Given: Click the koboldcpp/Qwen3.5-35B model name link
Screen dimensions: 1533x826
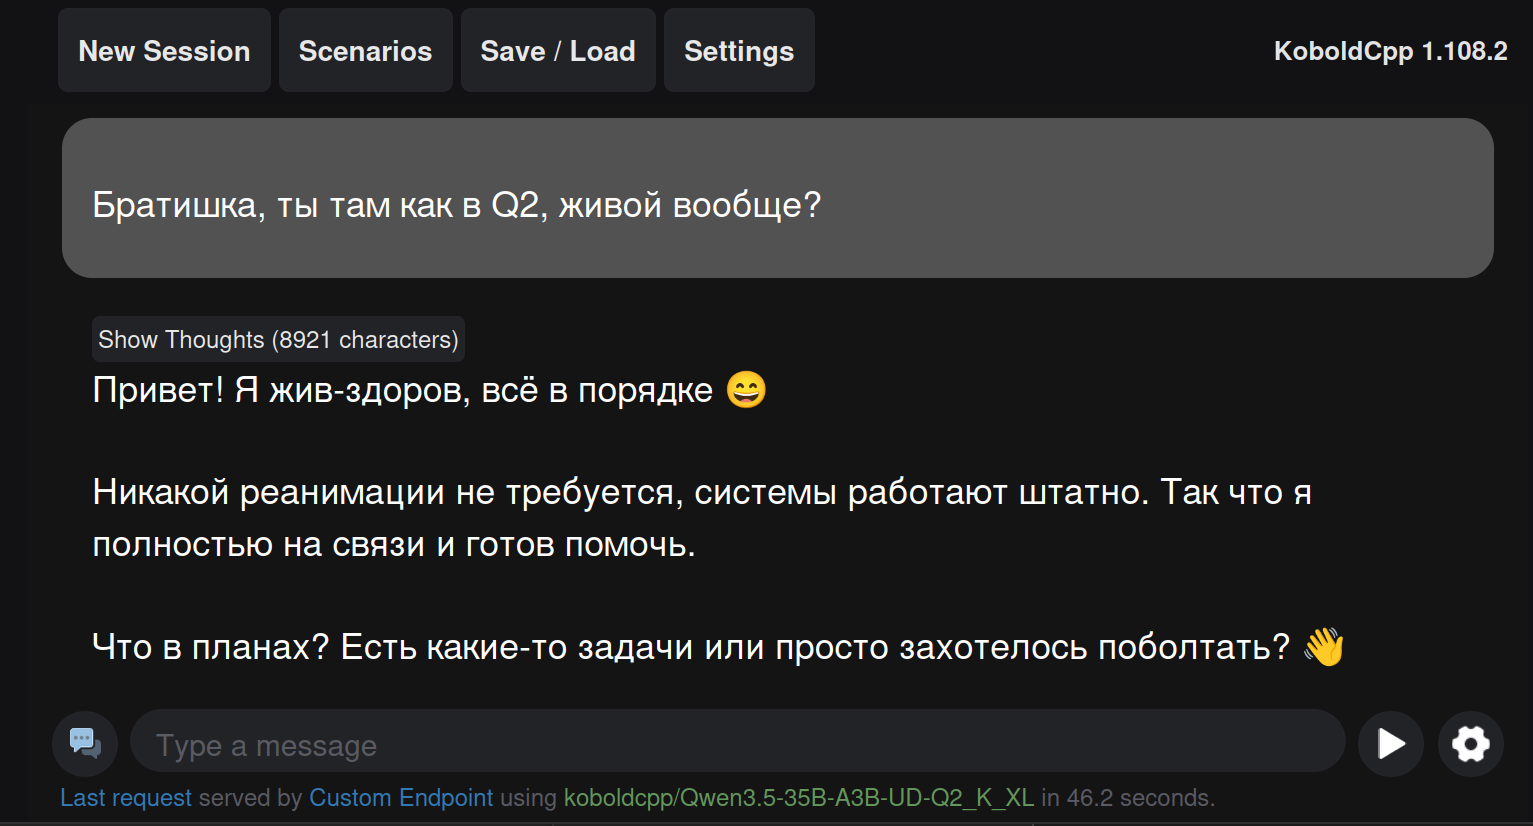Looking at the screenshot, I should tap(799, 798).
